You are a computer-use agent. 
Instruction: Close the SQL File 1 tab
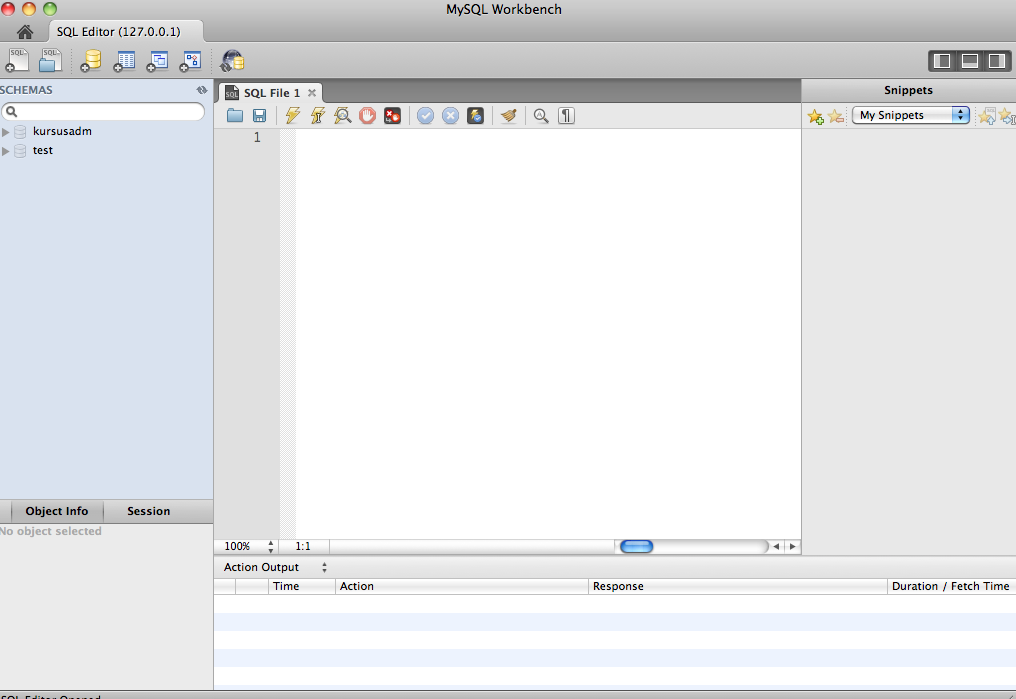[x=312, y=93]
